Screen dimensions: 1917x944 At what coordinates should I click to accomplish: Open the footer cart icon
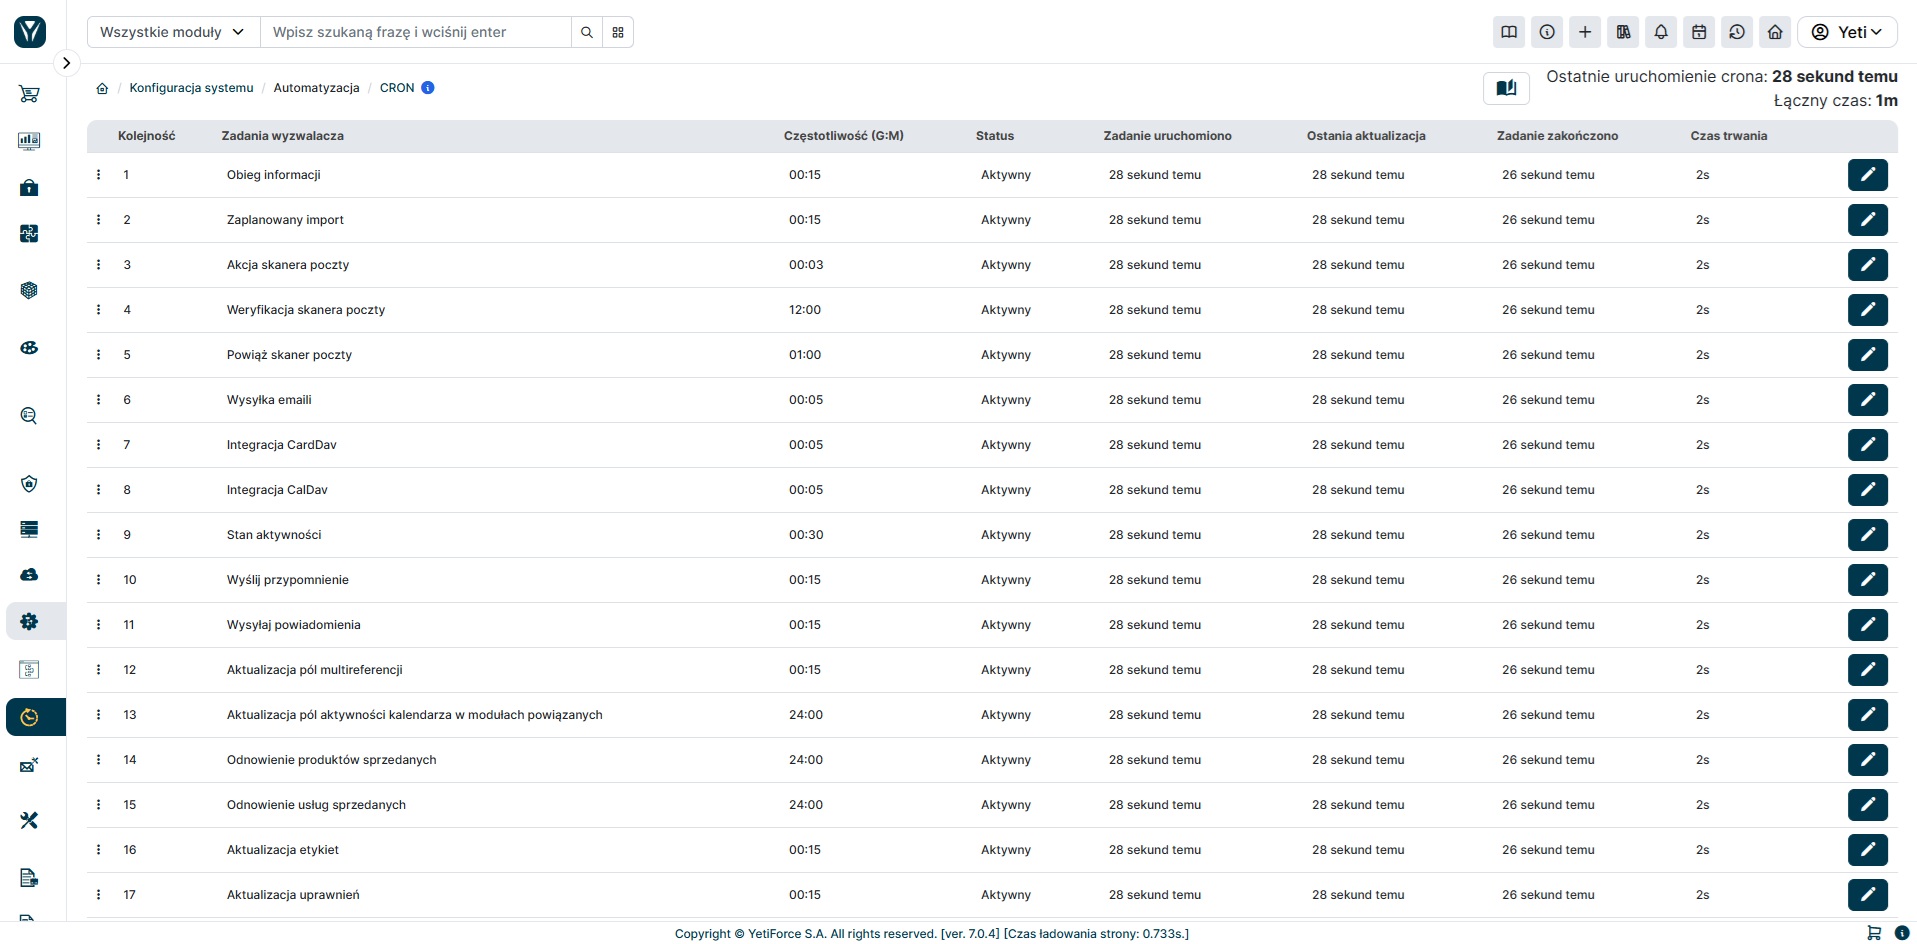[1874, 933]
